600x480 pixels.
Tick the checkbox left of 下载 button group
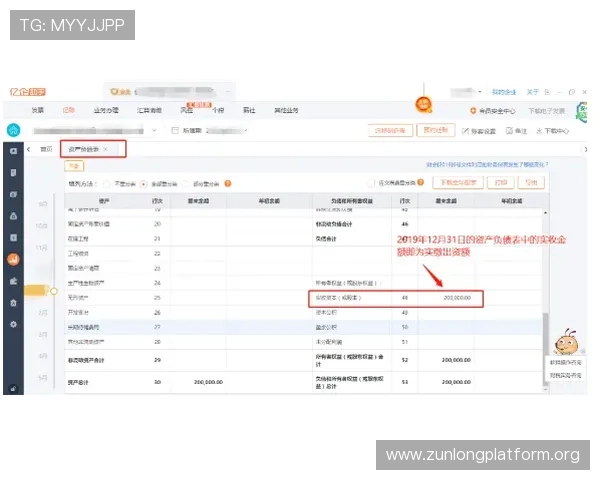tap(370, 183)
